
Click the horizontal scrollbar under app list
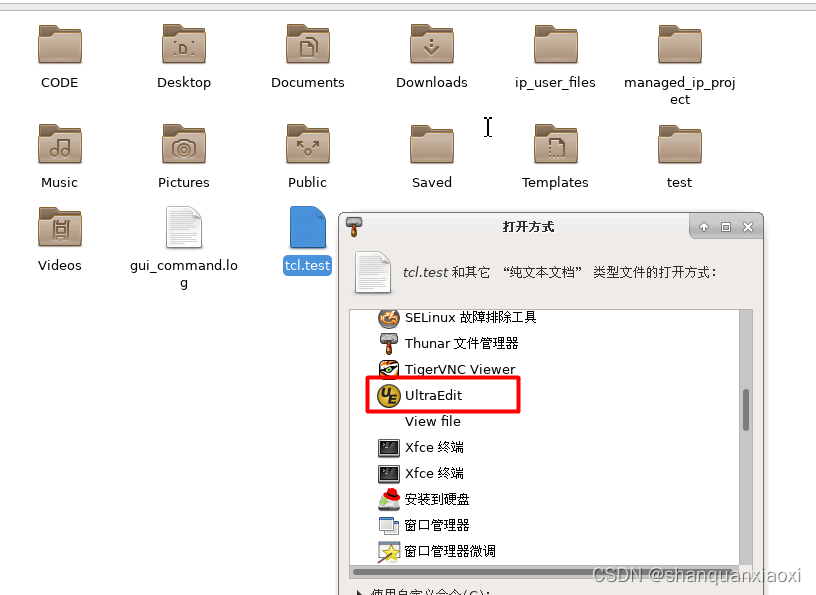[545, 572]
